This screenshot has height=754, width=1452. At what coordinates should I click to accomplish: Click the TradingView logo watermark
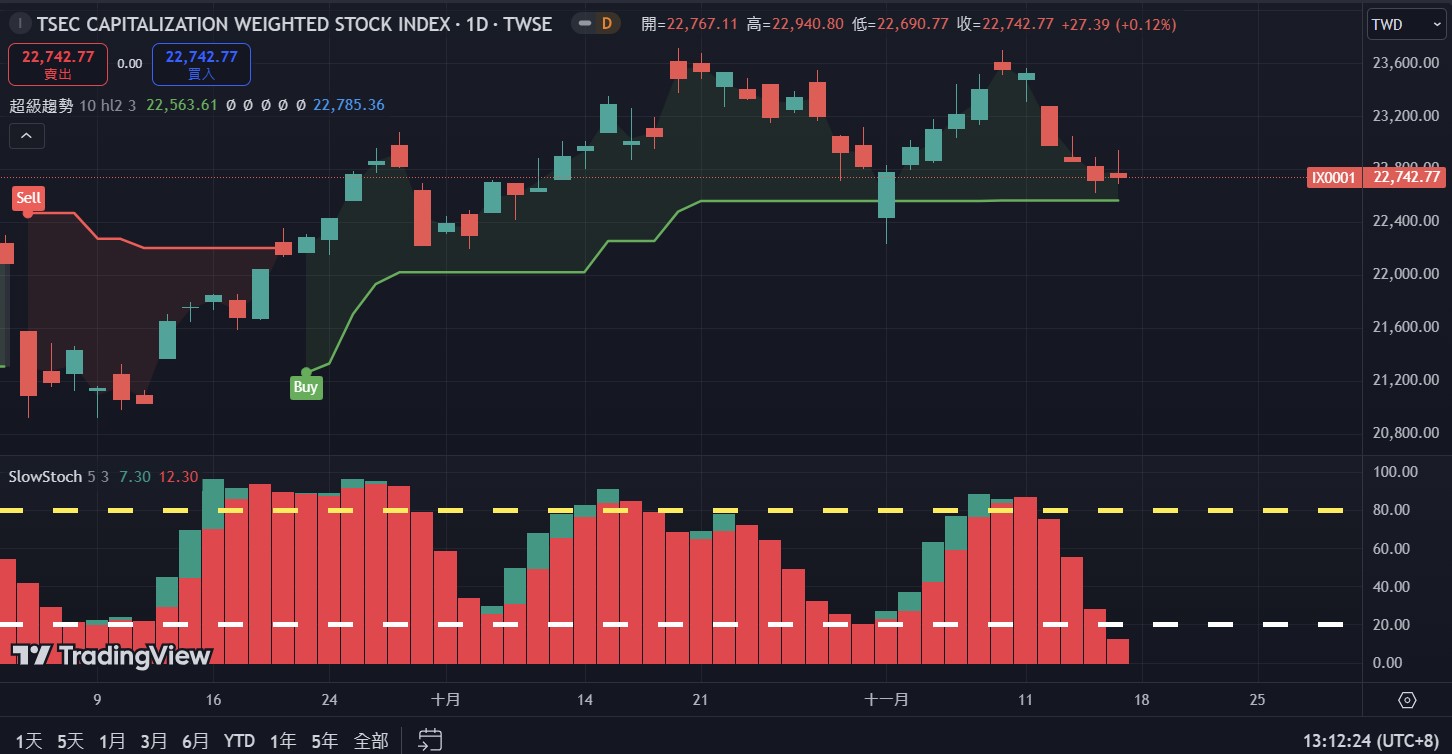112,656
